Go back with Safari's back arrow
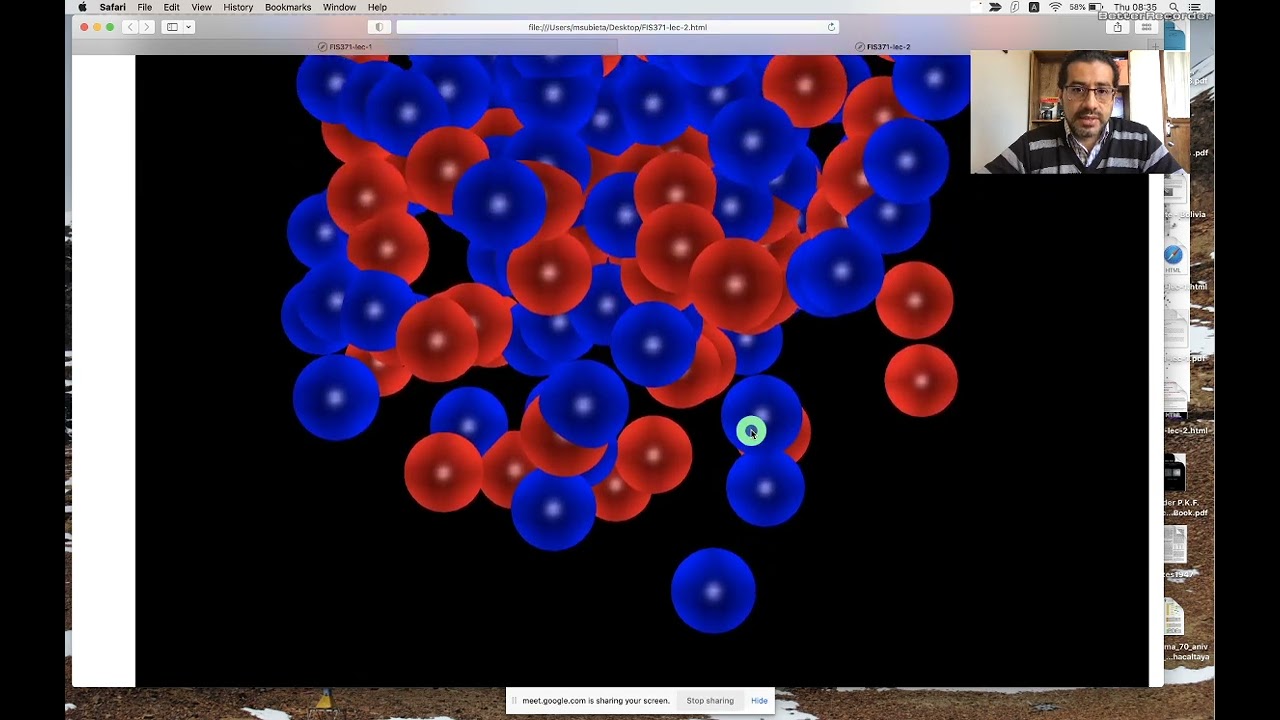Image resolution: width=1280 pixels, height=720 pixels. 130,27
